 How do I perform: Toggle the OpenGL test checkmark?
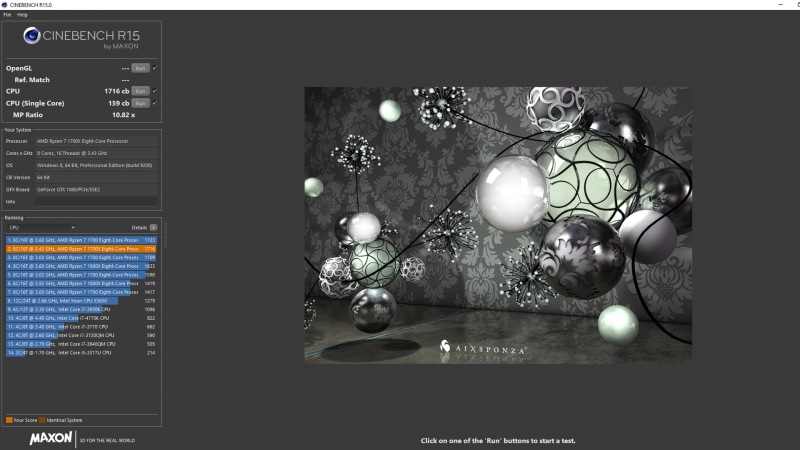[x=155, y=68]
